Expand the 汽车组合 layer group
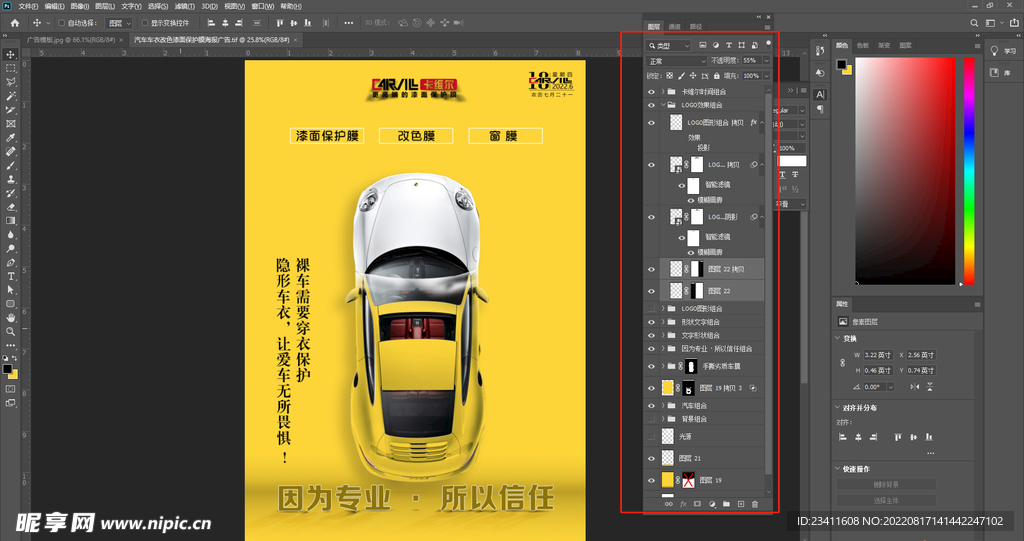 (x=663, y=405)
